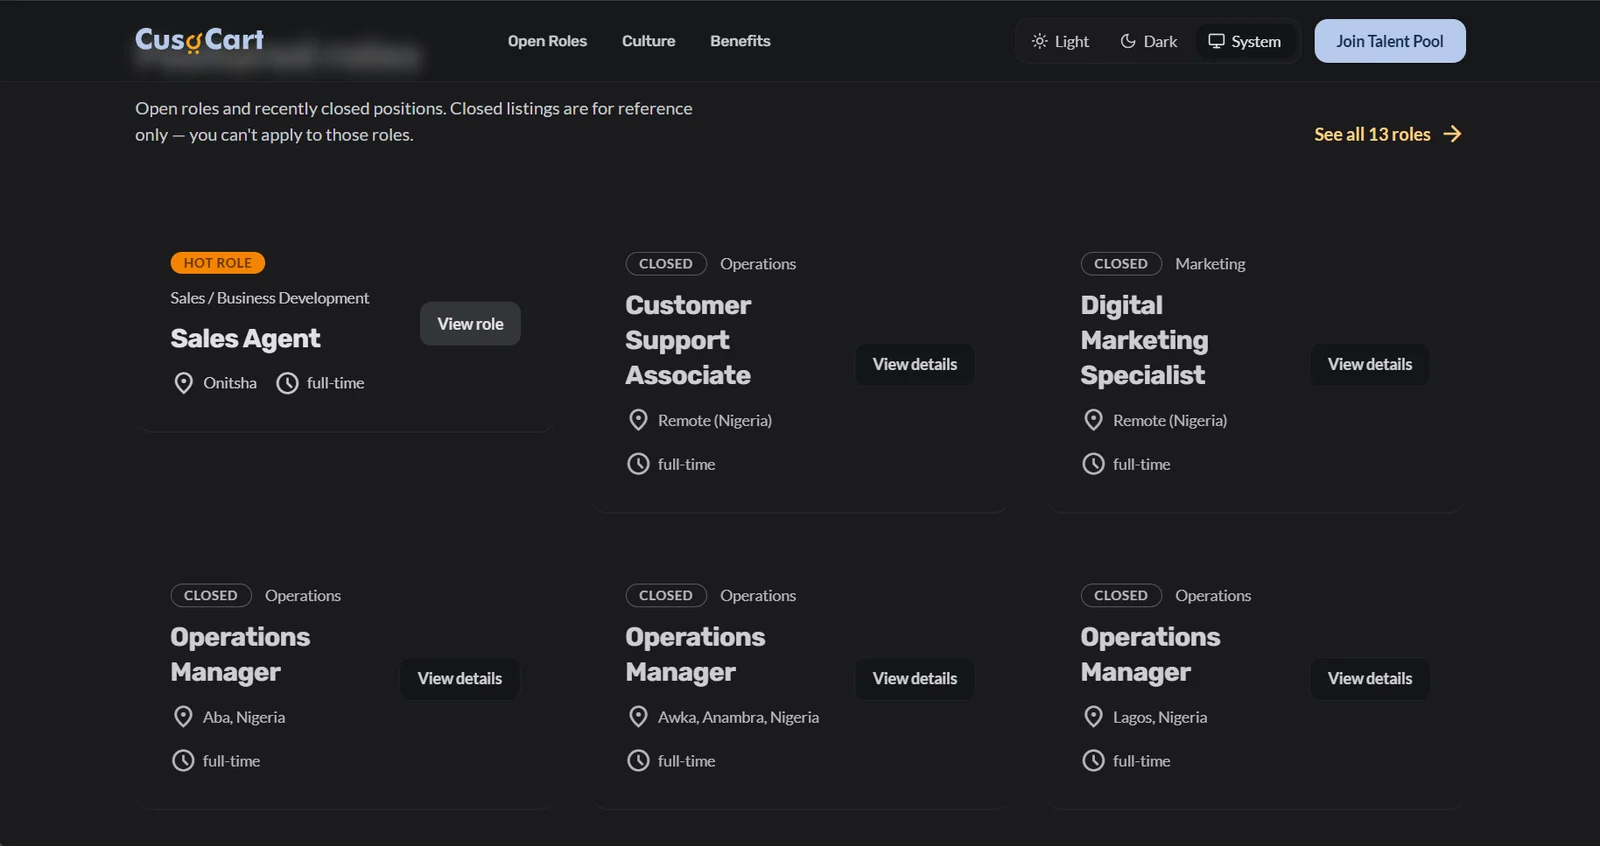The image size is (1600, 846).
Task: Click the location pin beside Aba, Nigeria
Action: click(x=183, y=717)
